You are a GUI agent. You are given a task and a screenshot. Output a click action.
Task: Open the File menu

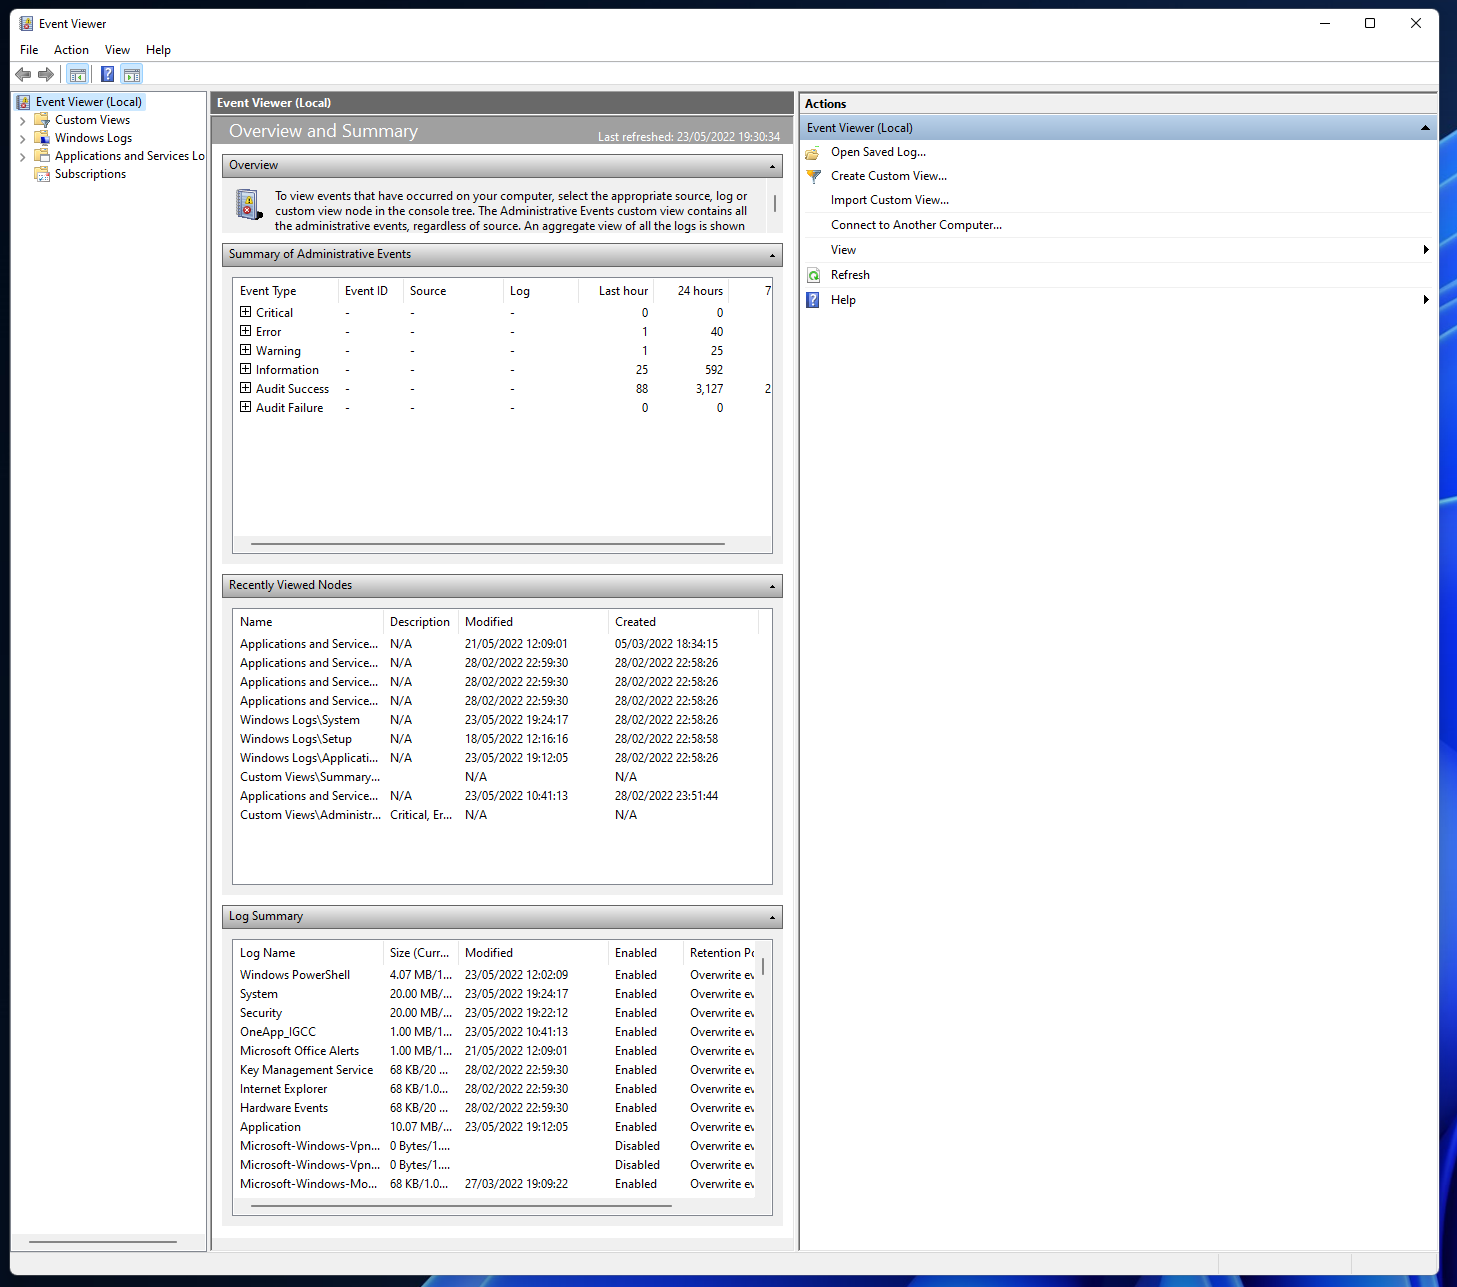[x=29, y=50]
